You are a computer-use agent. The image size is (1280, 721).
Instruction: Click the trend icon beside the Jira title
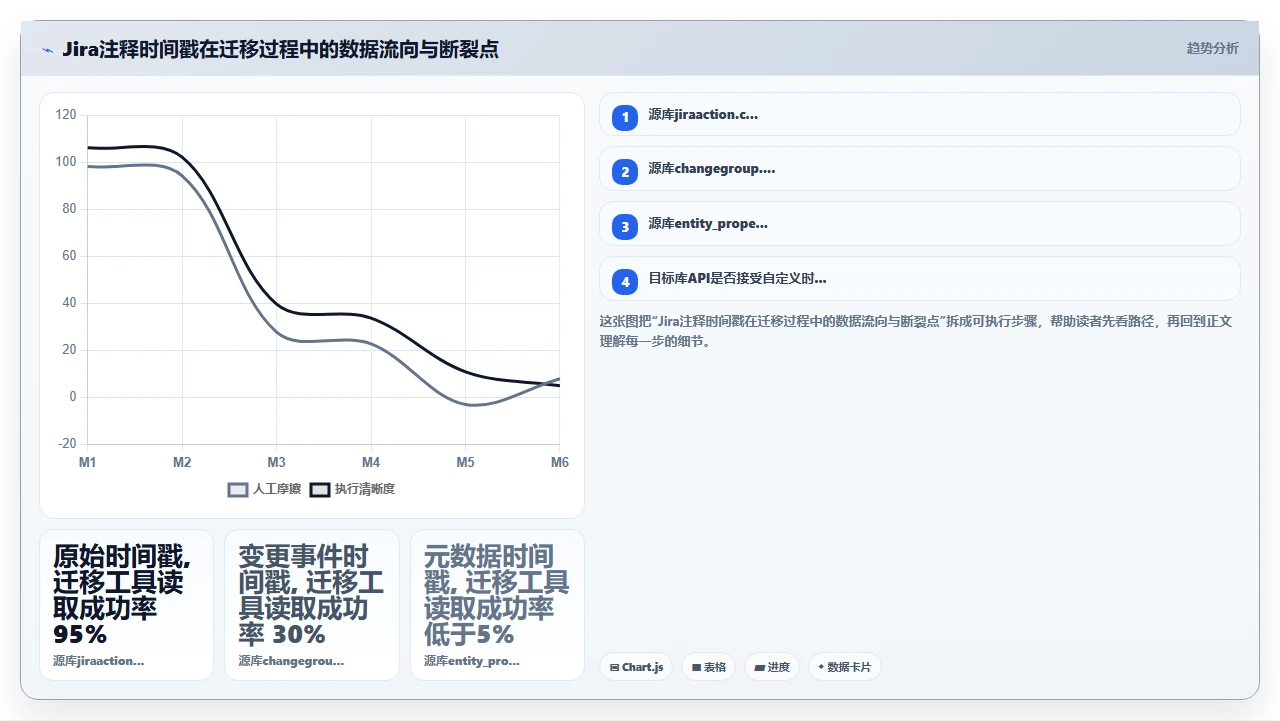(47, 49)
